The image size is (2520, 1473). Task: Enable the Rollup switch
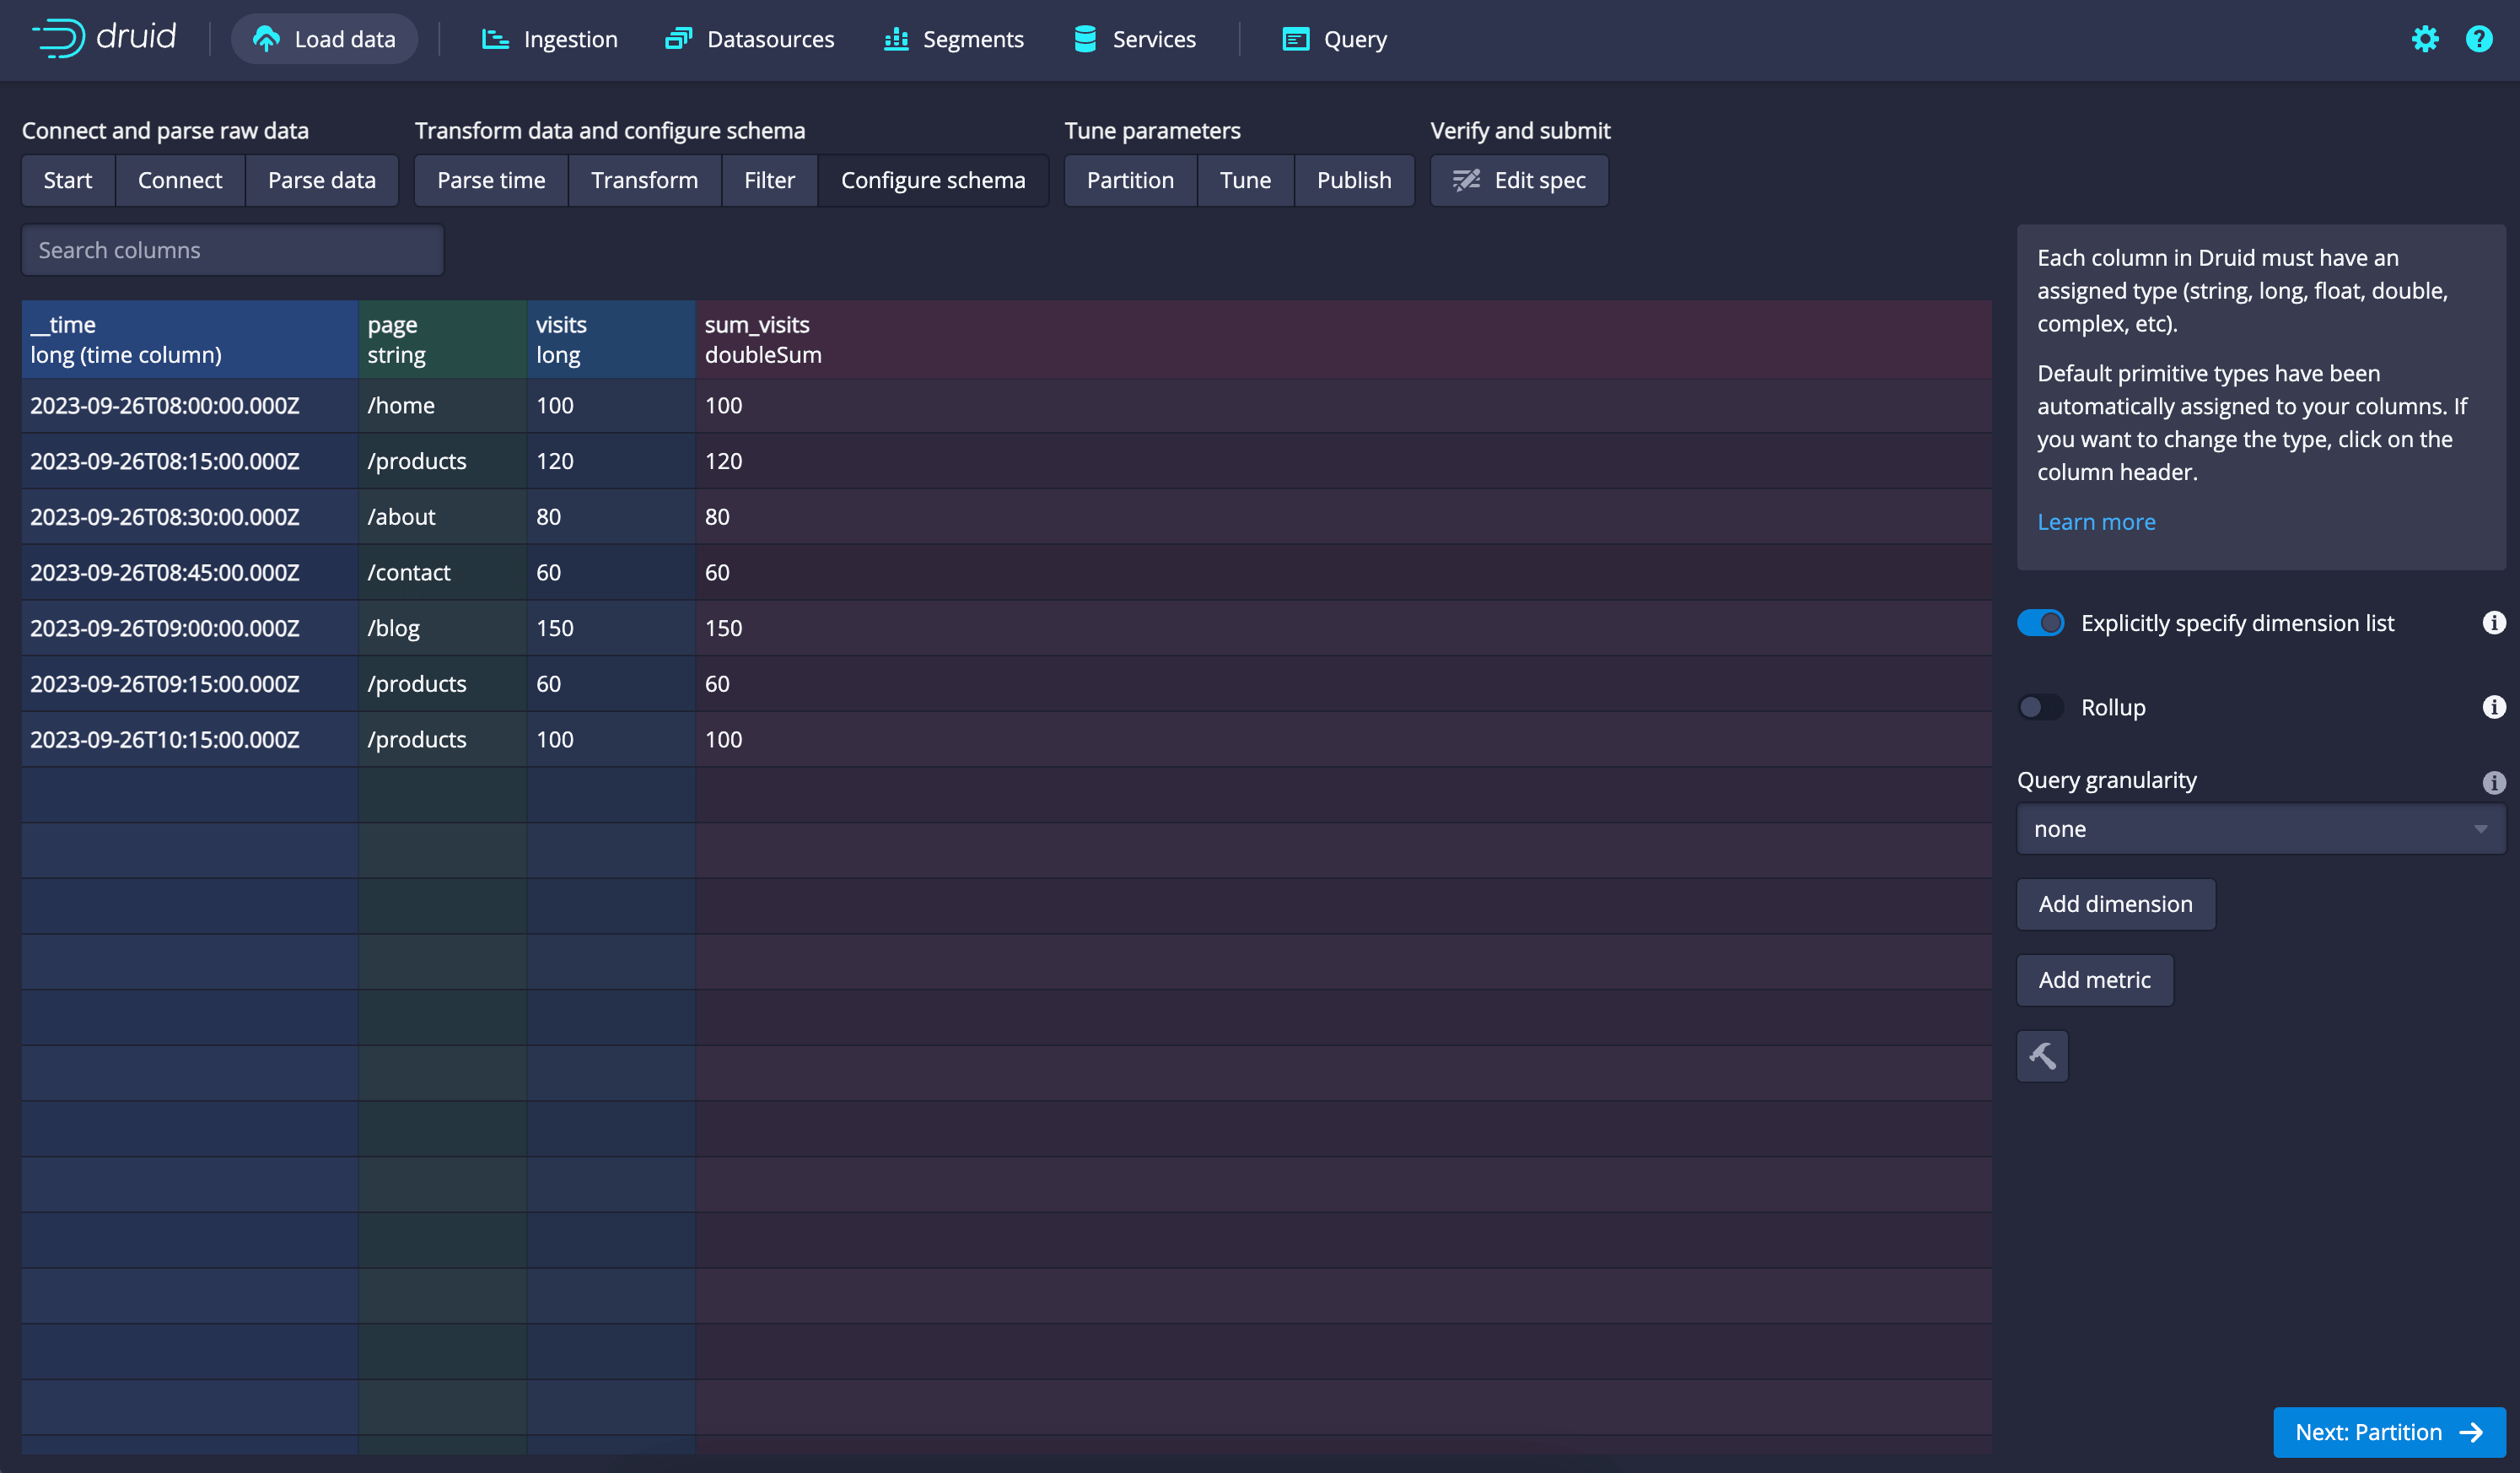tap(2040, 707)
